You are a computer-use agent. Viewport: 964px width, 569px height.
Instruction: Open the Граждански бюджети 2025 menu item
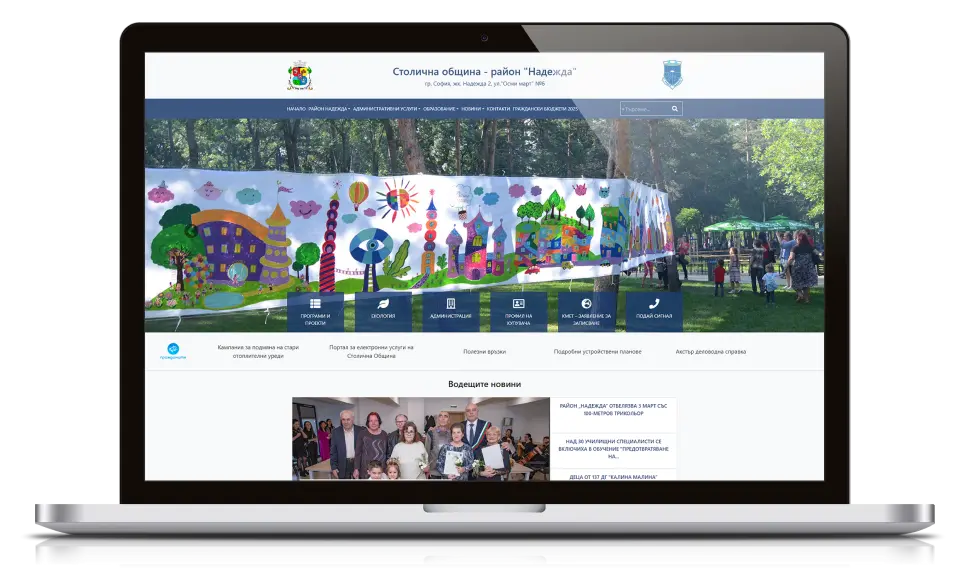546,108
